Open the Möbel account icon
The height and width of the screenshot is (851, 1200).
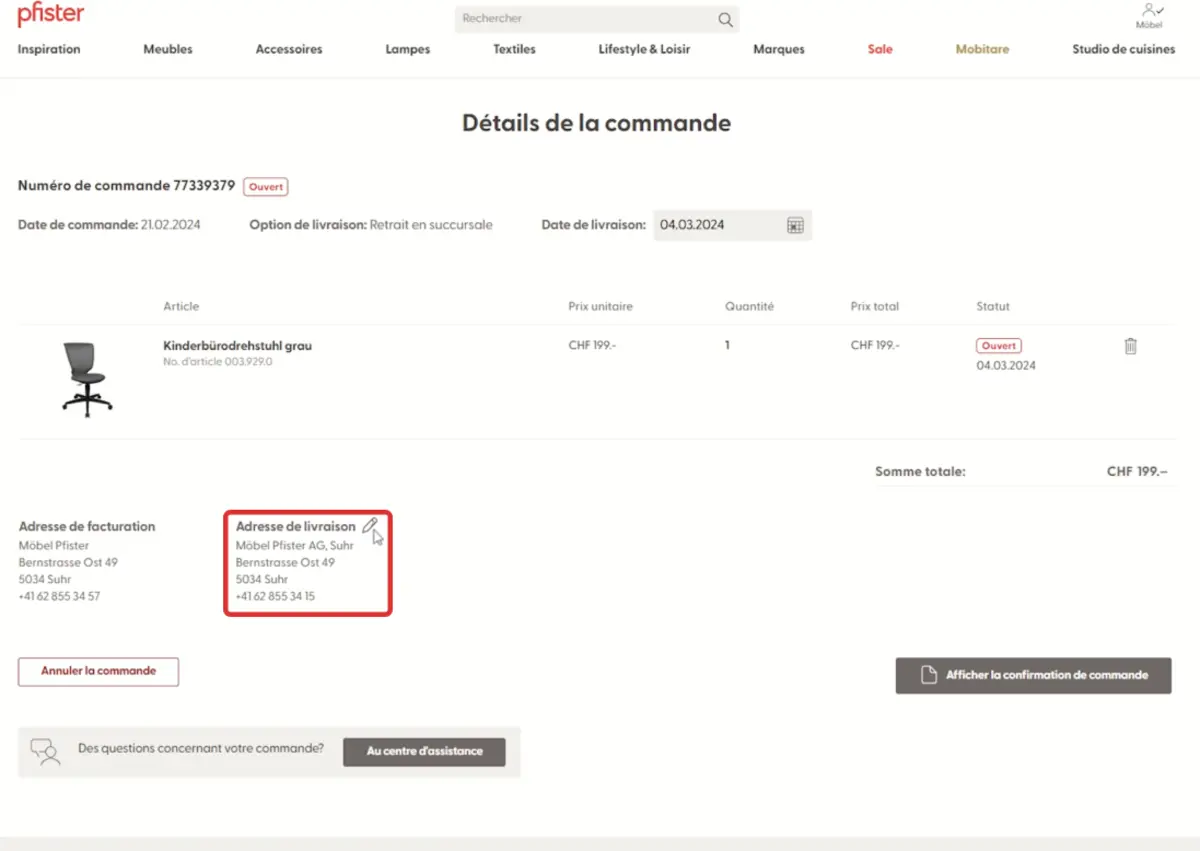point(1152,14)
